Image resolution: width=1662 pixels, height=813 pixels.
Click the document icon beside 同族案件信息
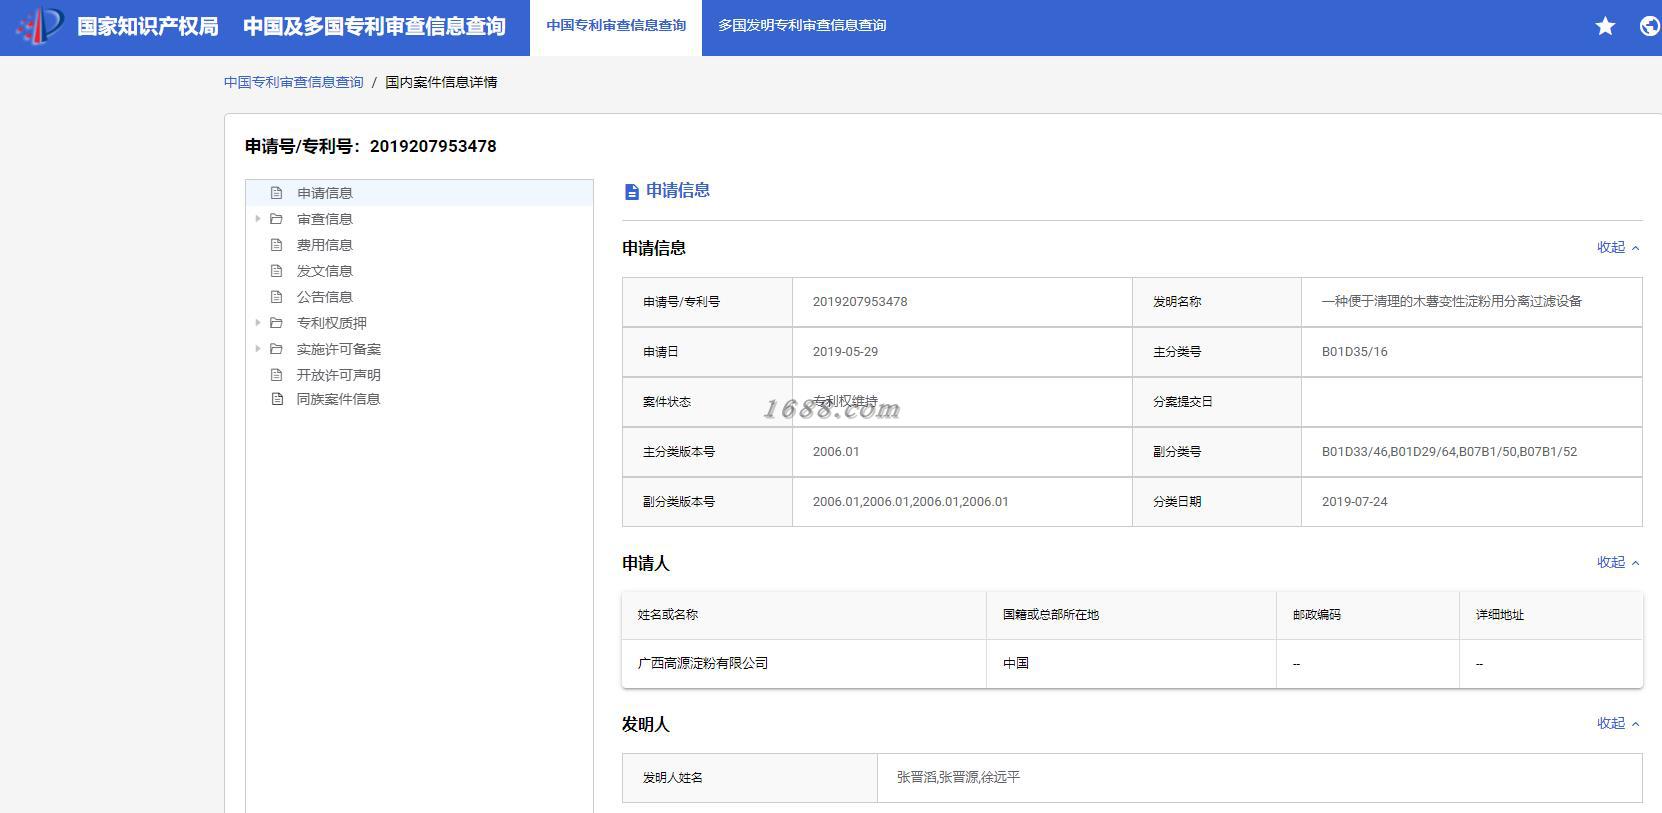[277, 399]
